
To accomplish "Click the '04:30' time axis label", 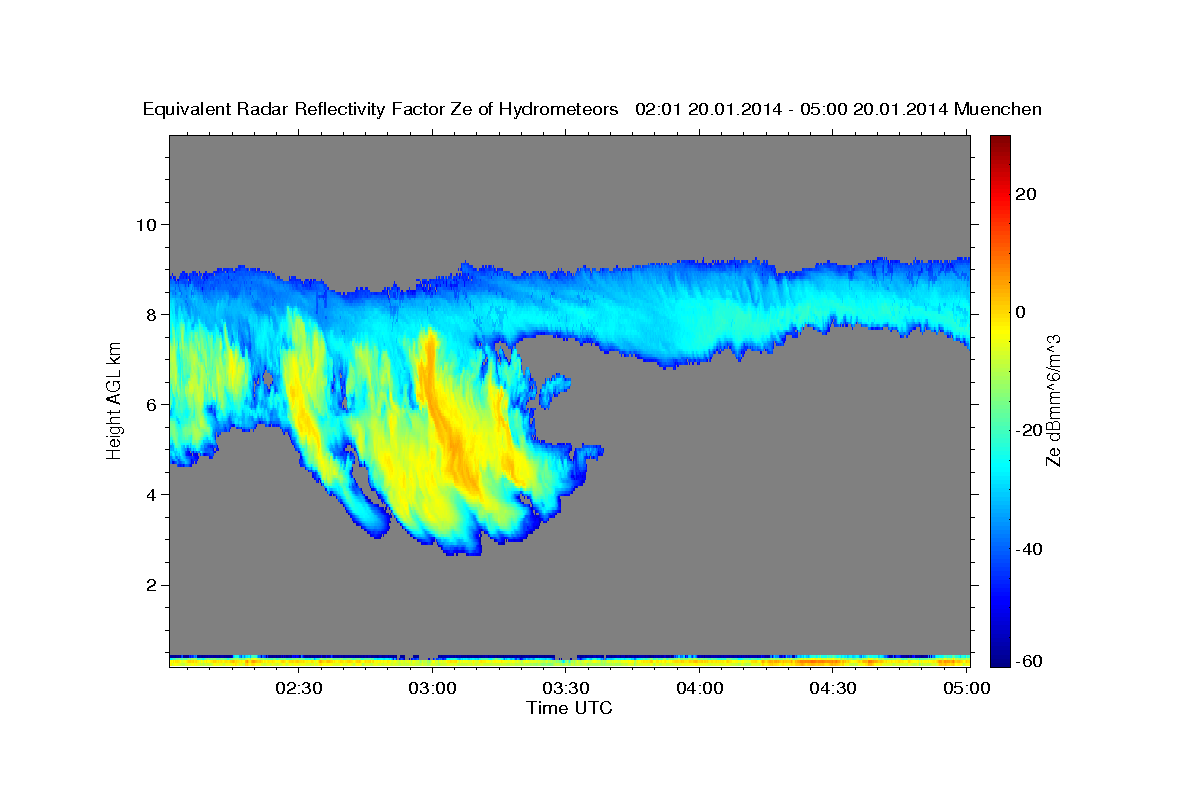I will (833, 687).
